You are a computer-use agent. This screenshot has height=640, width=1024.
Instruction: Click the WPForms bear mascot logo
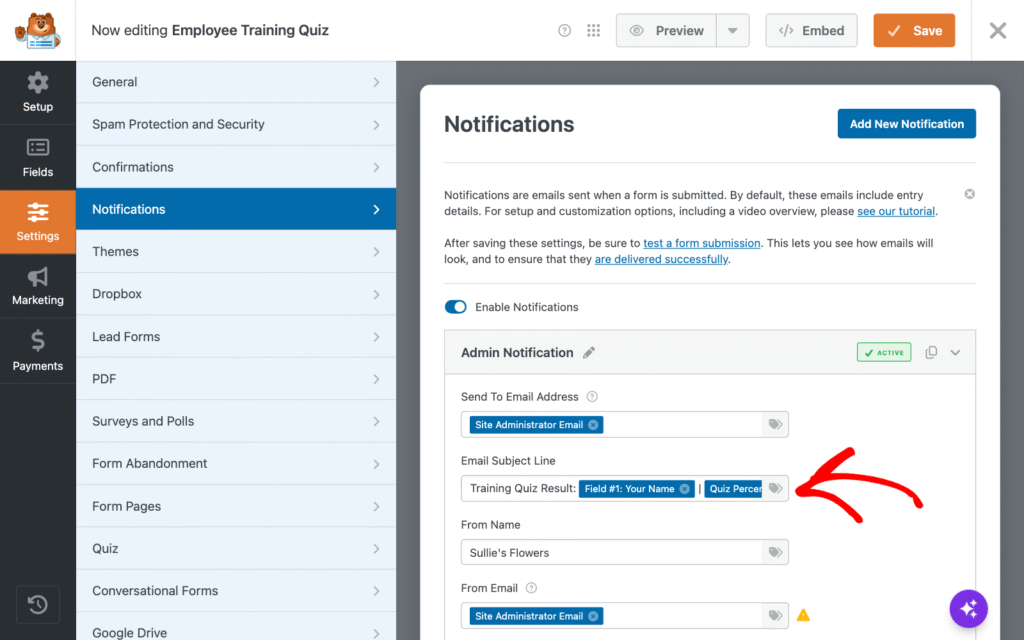38,30
